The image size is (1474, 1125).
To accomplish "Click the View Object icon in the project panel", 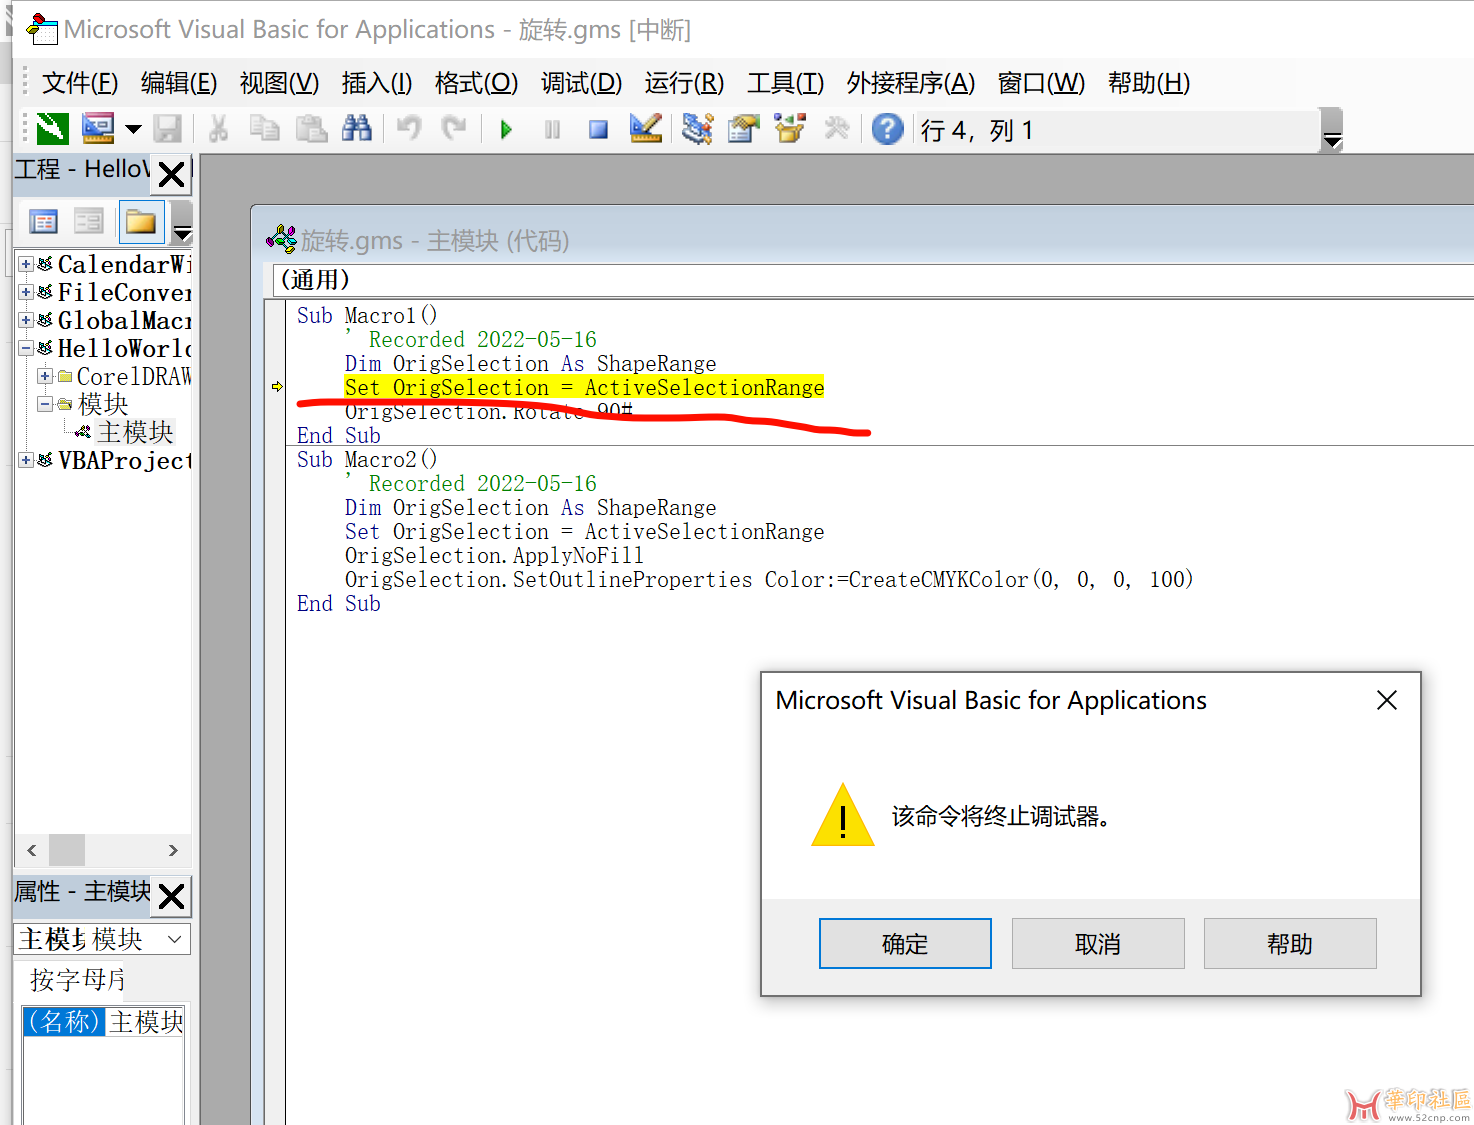I will pyautogui.click(x=89, y=222).
